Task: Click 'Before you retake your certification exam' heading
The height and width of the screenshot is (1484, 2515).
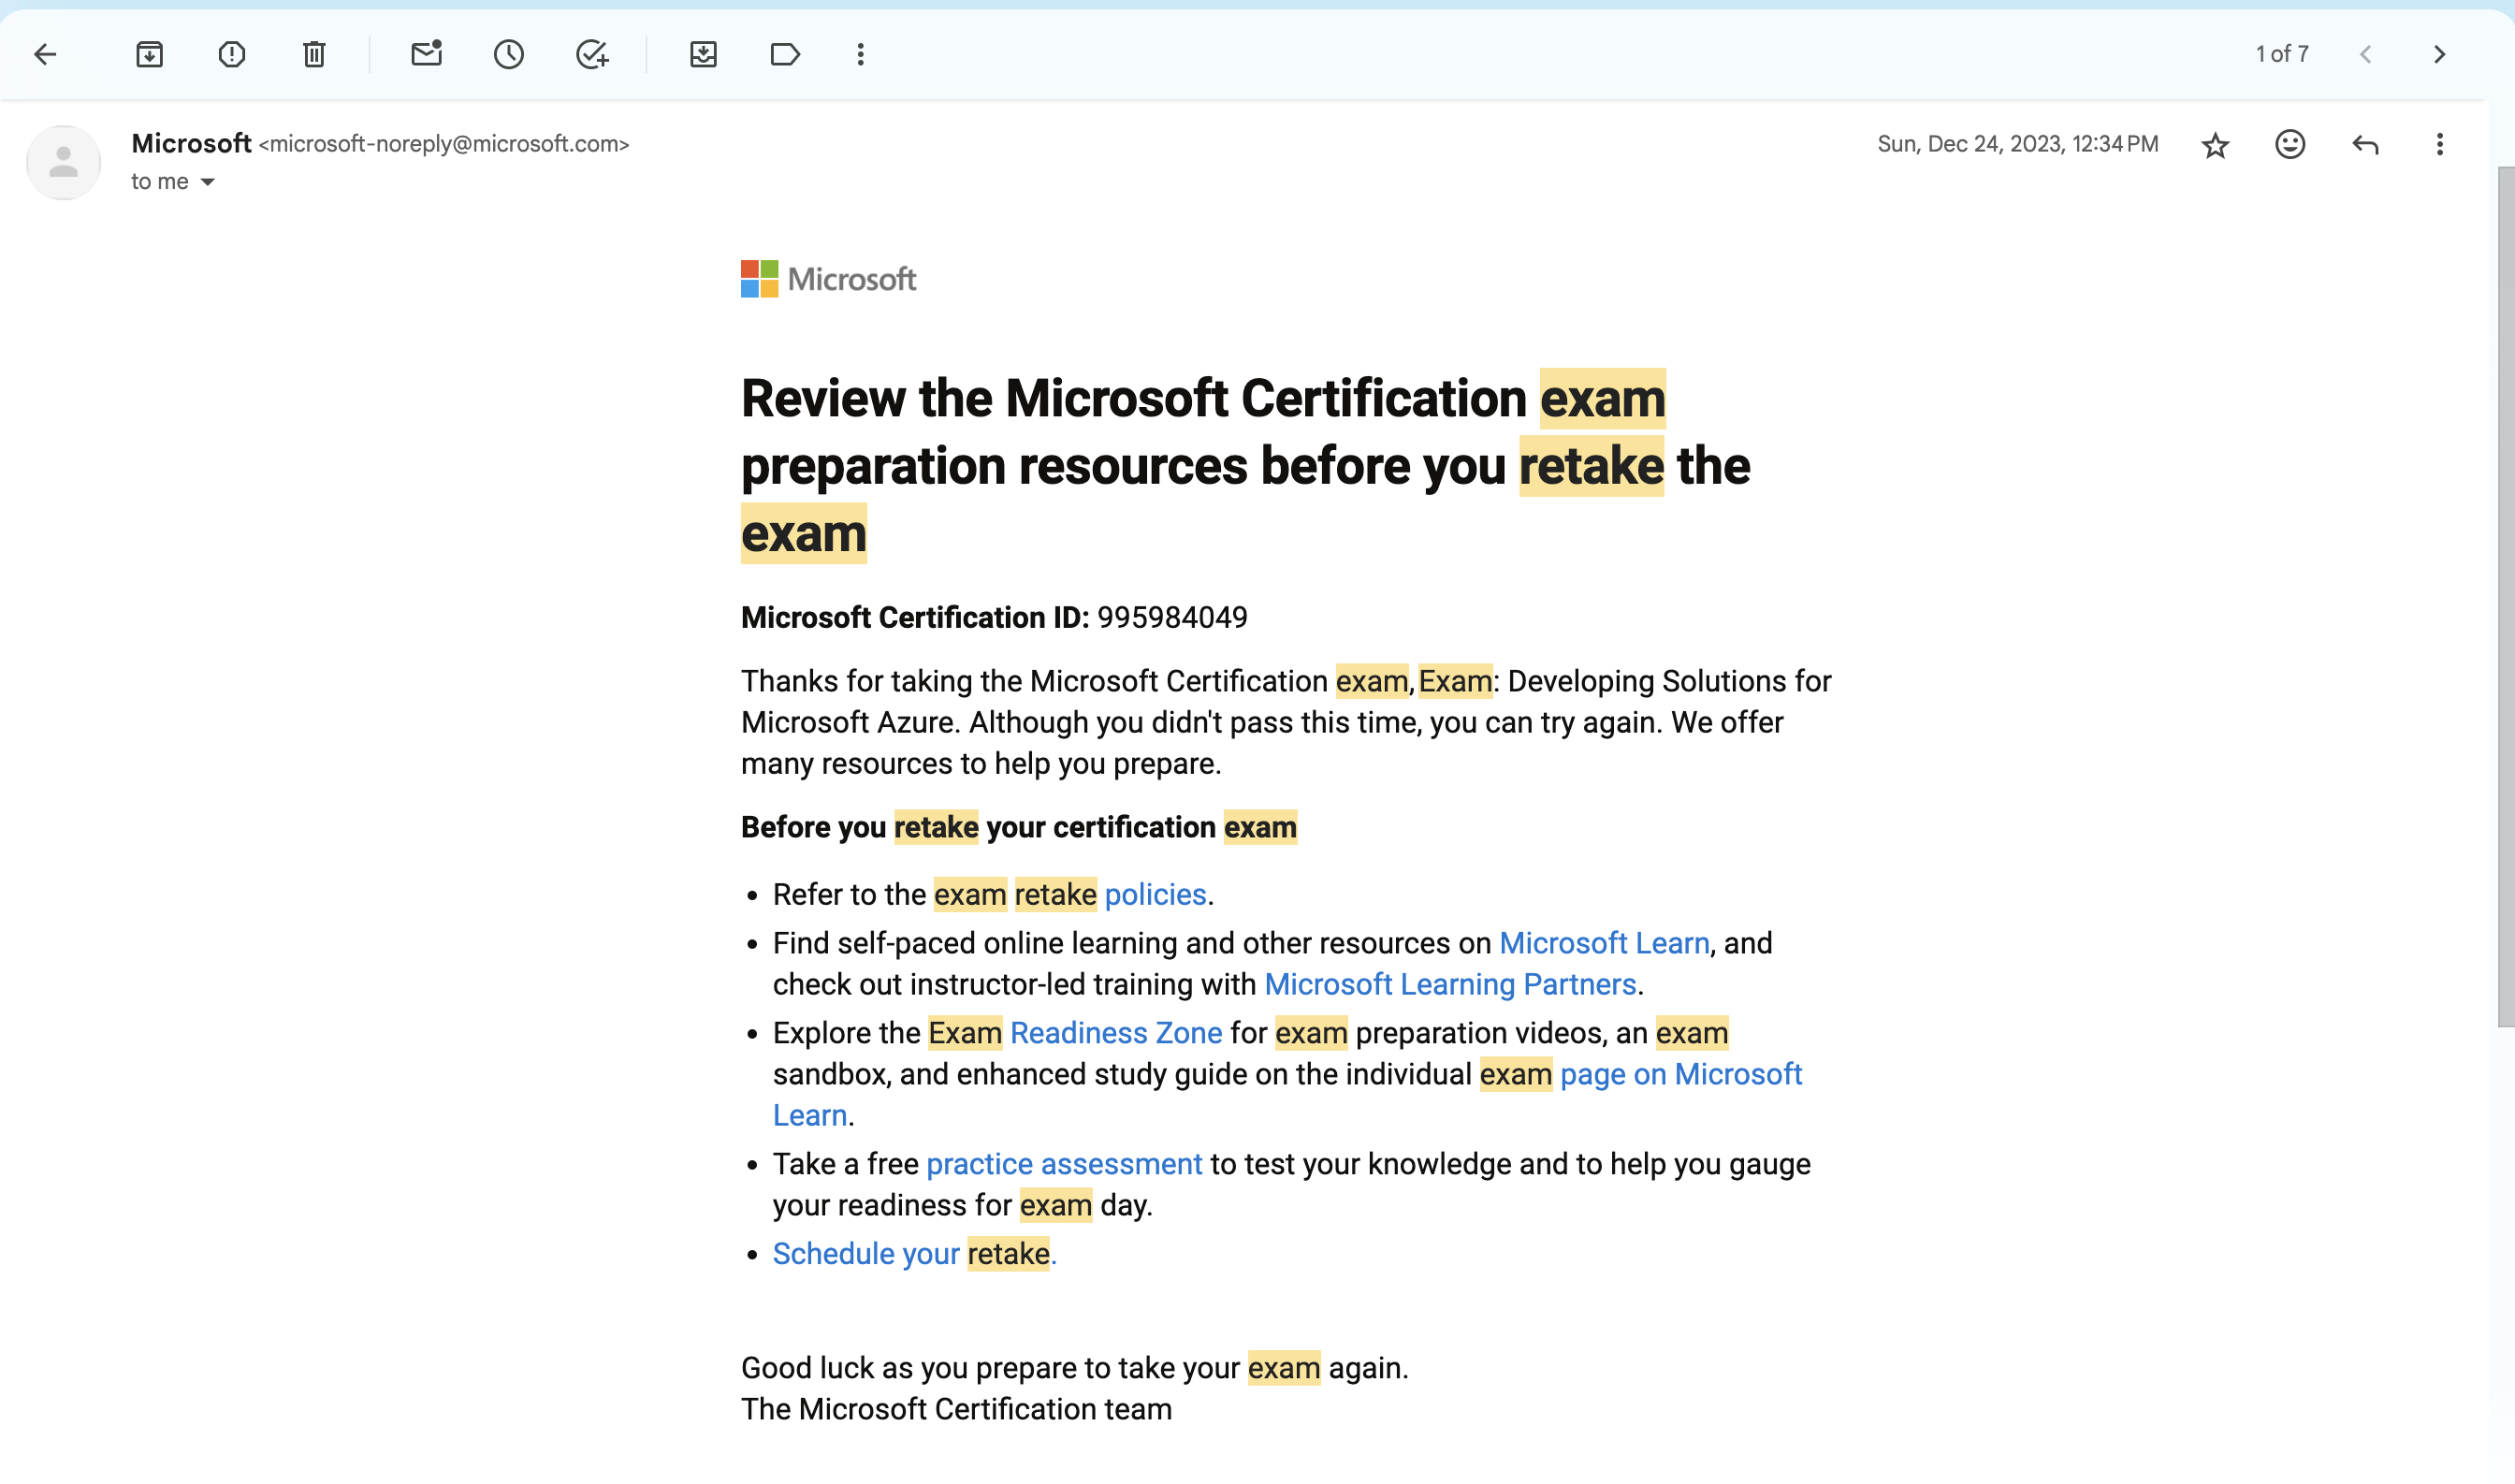Action: point(1018,827)
